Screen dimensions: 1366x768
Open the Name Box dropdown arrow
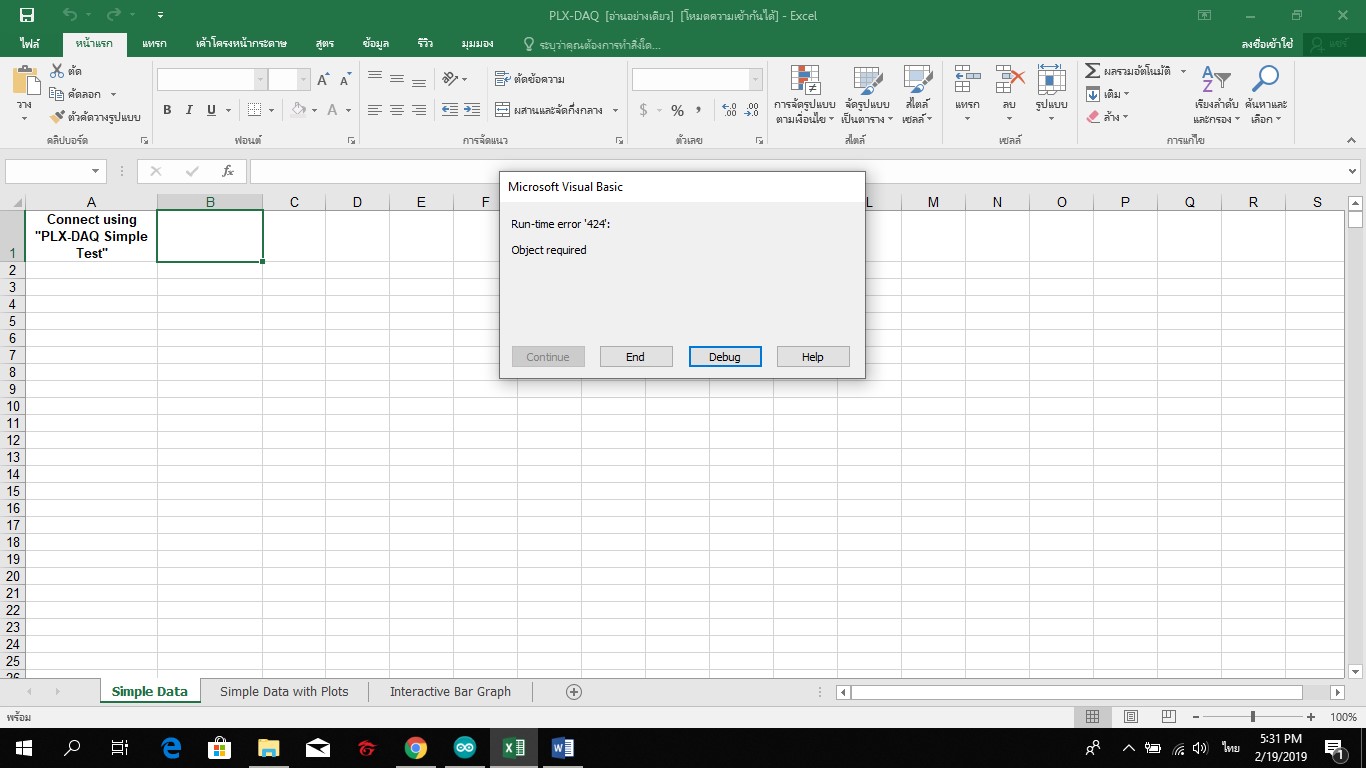[96, 171]
